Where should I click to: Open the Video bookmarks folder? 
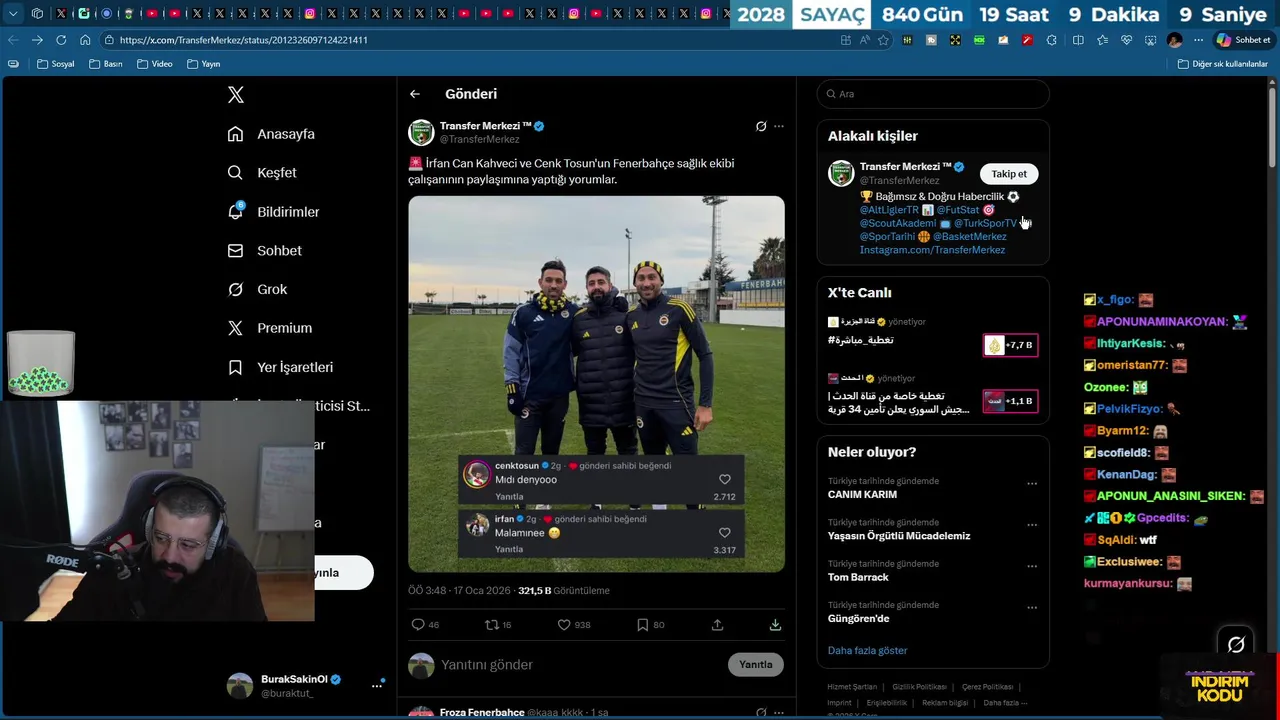pyautogui.click(x=155, y=64)
